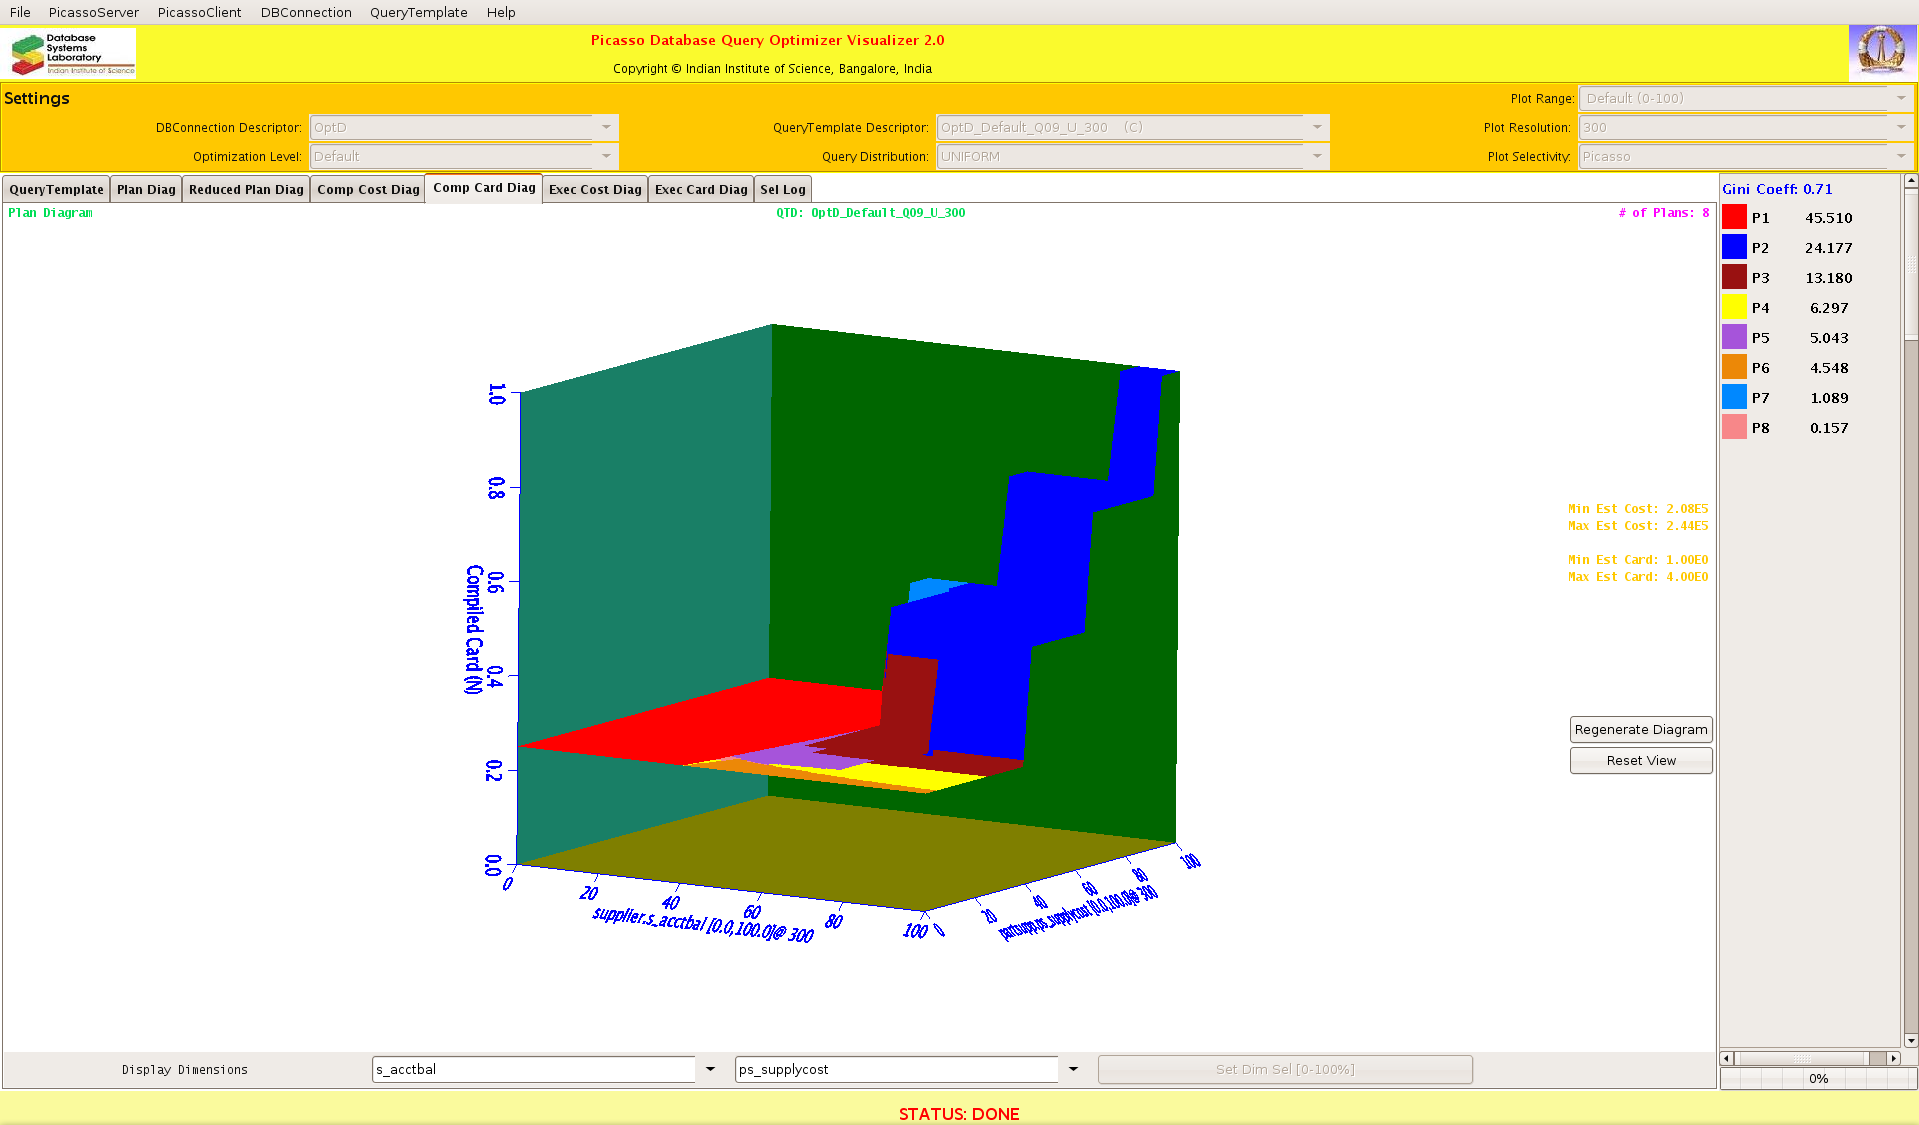Select the yellow P4 plan swatch
The width and height of the screenshot is (1919, 1125).
click(x=1734, y=308)
